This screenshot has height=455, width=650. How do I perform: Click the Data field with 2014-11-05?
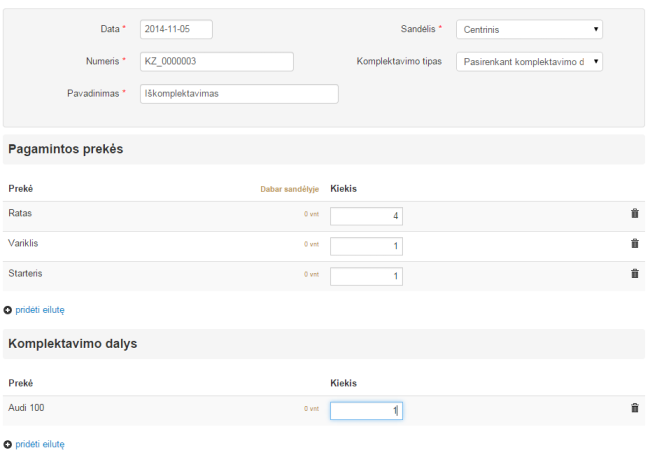(176, 30)
